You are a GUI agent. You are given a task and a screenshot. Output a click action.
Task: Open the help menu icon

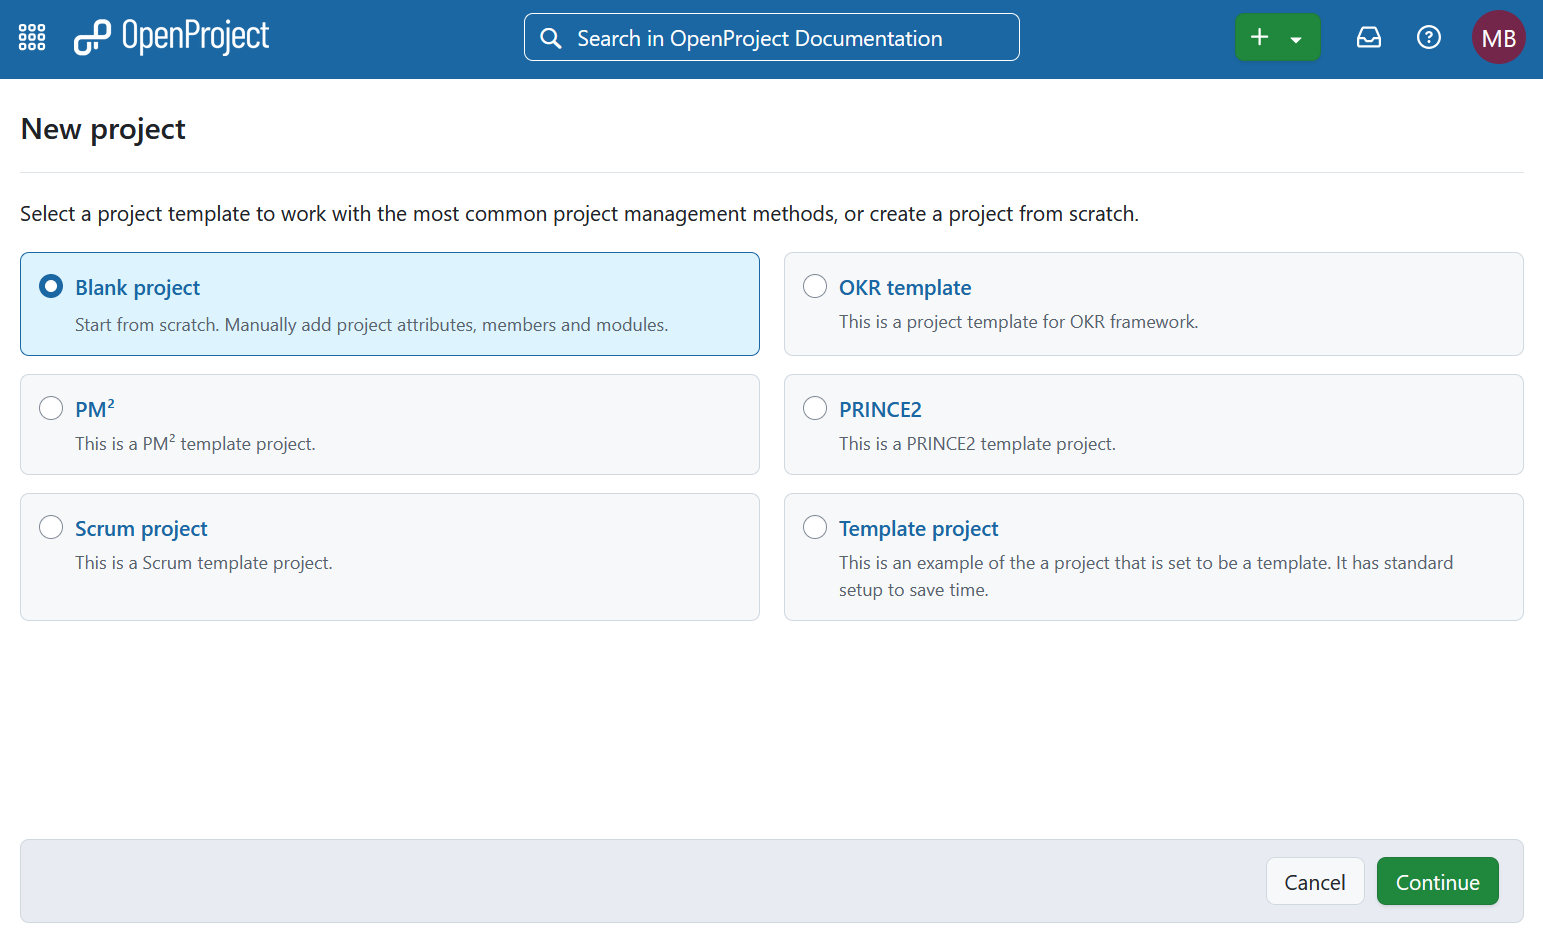[1428, 37]
